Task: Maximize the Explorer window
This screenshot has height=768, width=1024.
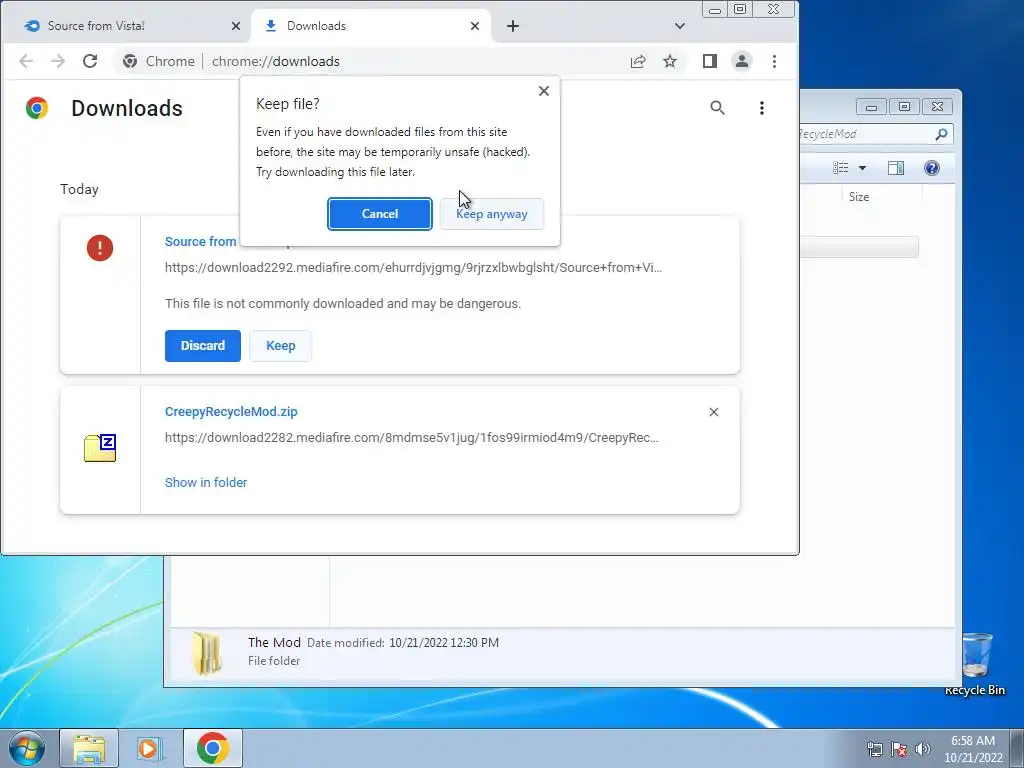Action: point(904,107)
